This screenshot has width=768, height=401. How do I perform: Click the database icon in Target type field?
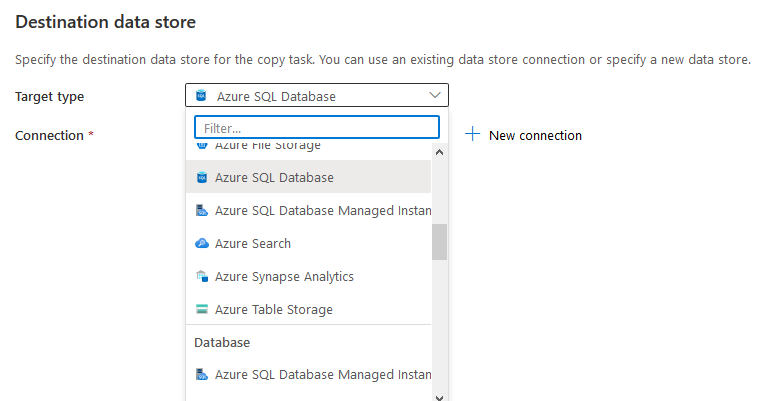(201, 96)
